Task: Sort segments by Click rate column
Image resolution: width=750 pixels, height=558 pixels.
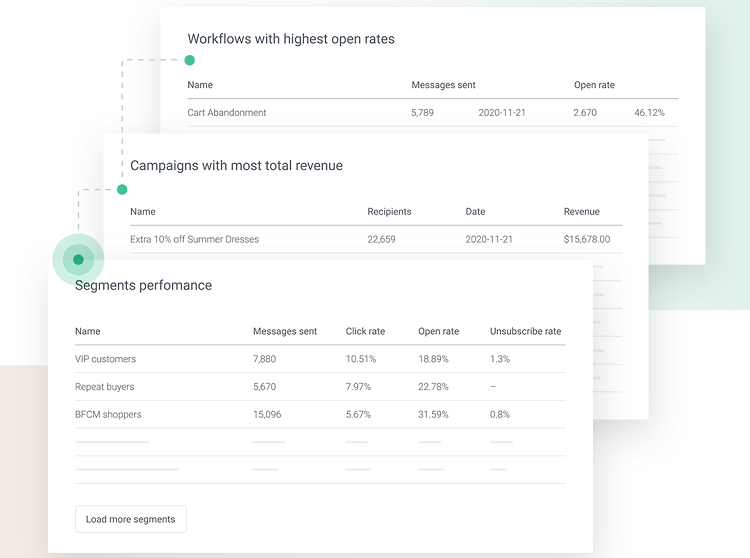Action: tap(365, 331)
